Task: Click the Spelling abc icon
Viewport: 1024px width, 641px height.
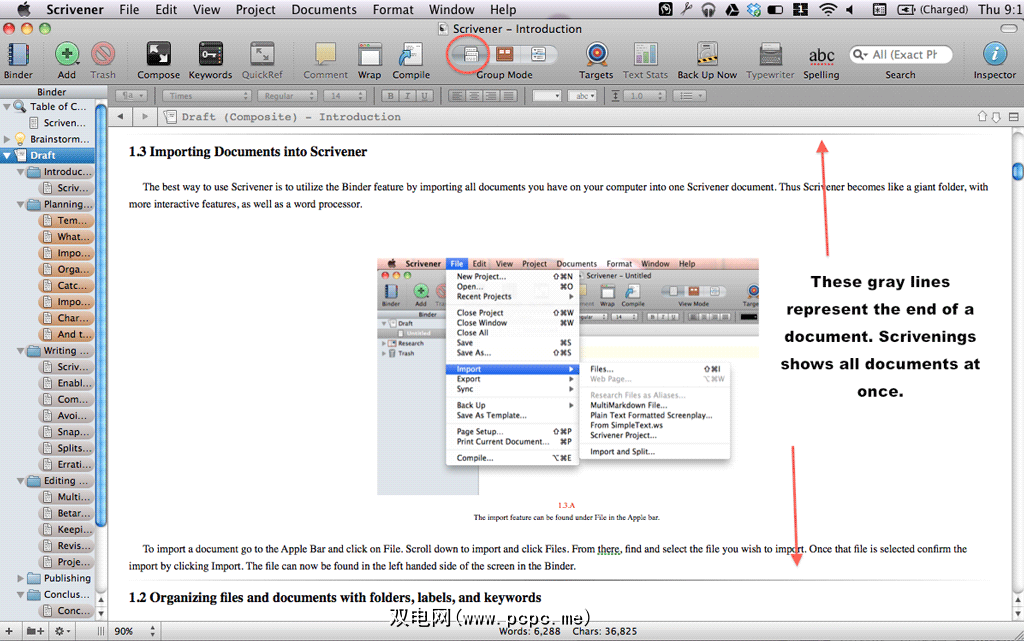Action: (x=821, y=56)
